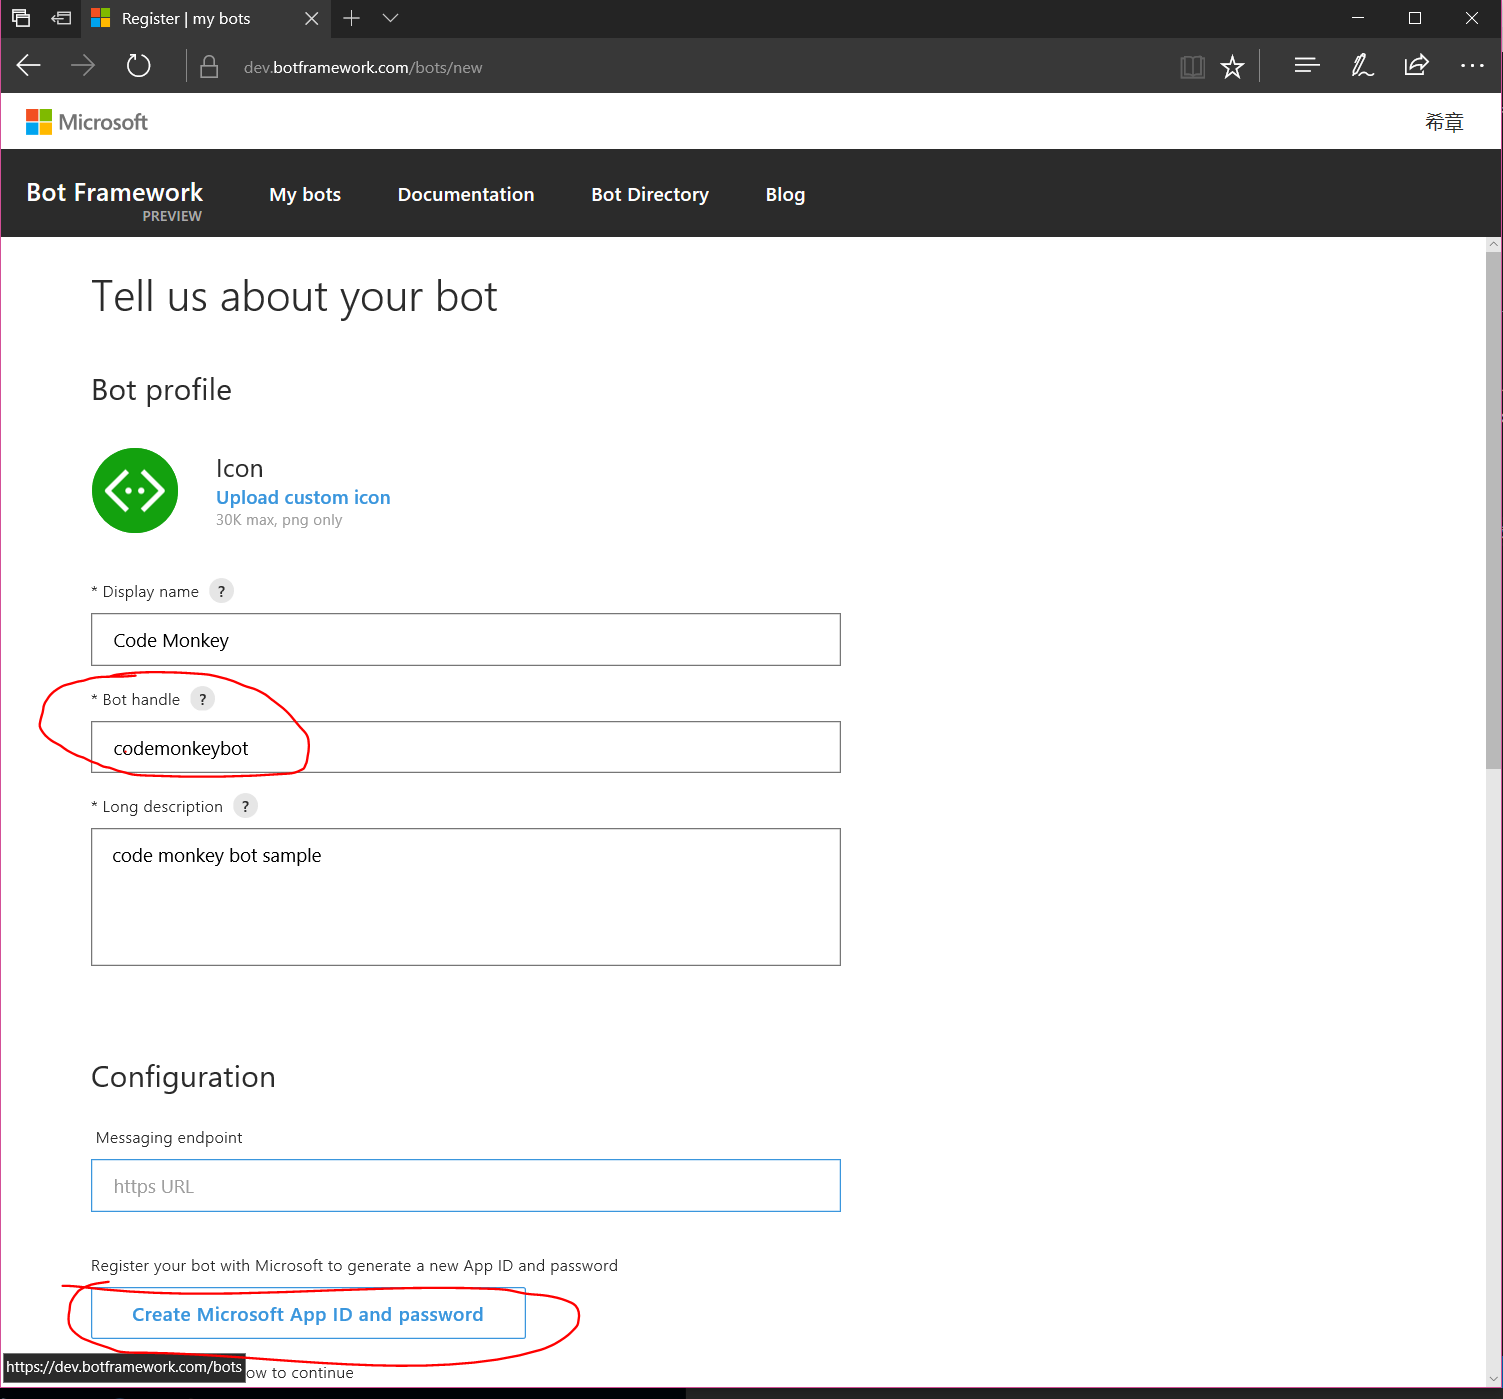Open the Hub panel
1503x1399 pixels.
pyautogui.click(x=1306, y=66)
